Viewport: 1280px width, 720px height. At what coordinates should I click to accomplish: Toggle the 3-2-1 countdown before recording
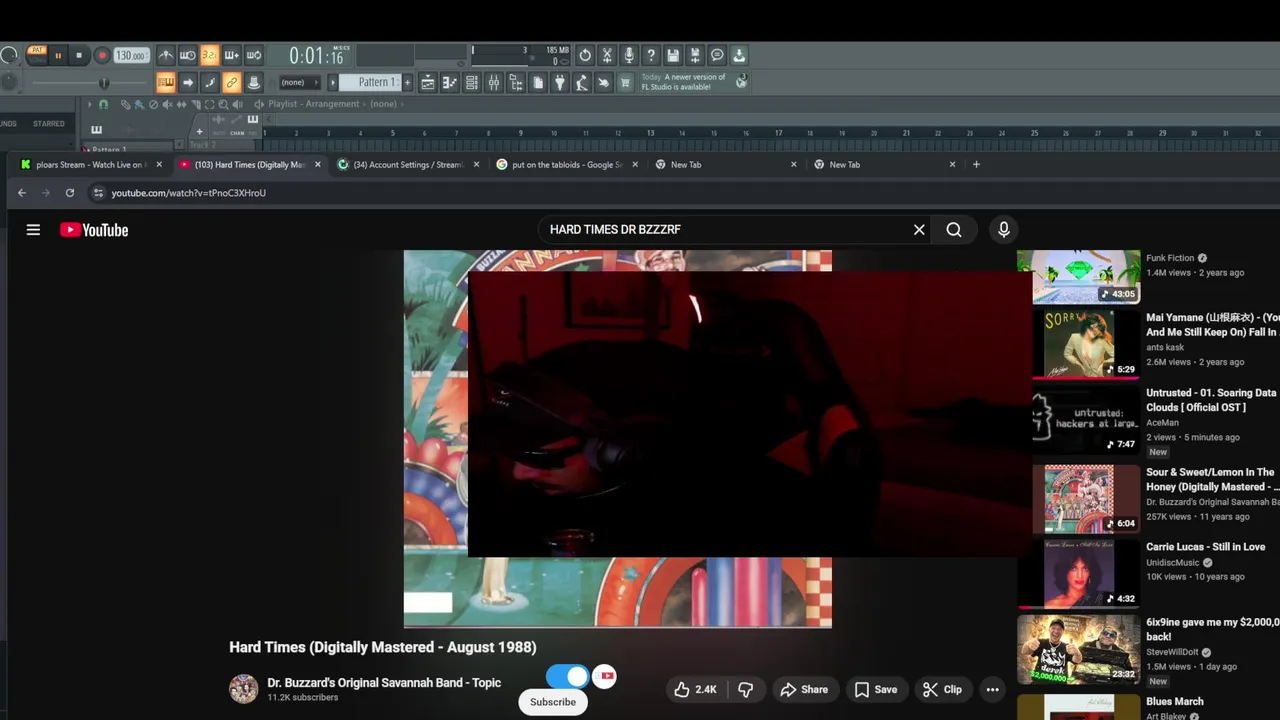[210, 55]
